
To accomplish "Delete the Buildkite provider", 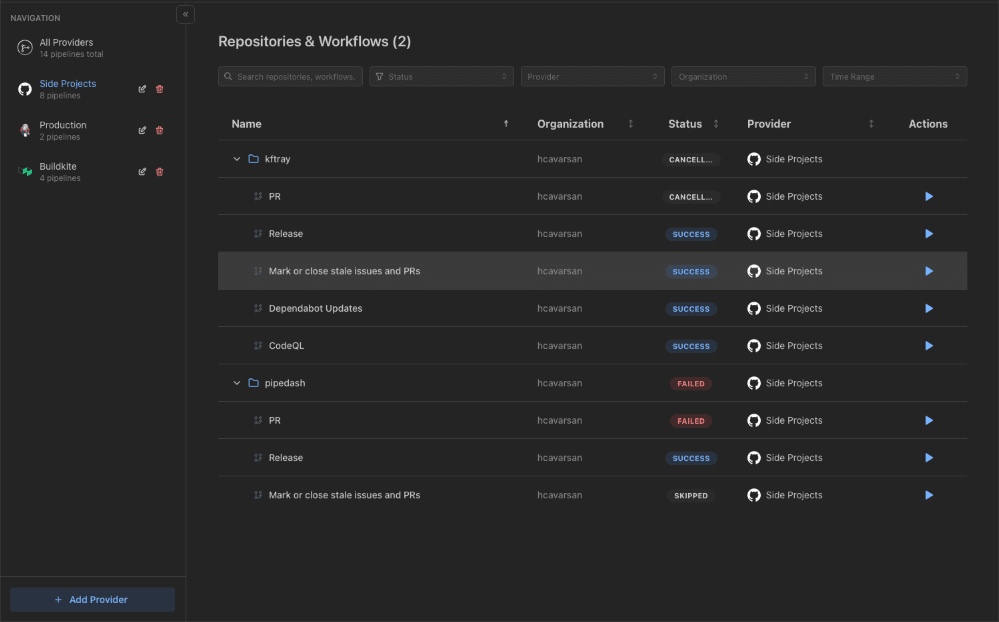I will (160, 171).
